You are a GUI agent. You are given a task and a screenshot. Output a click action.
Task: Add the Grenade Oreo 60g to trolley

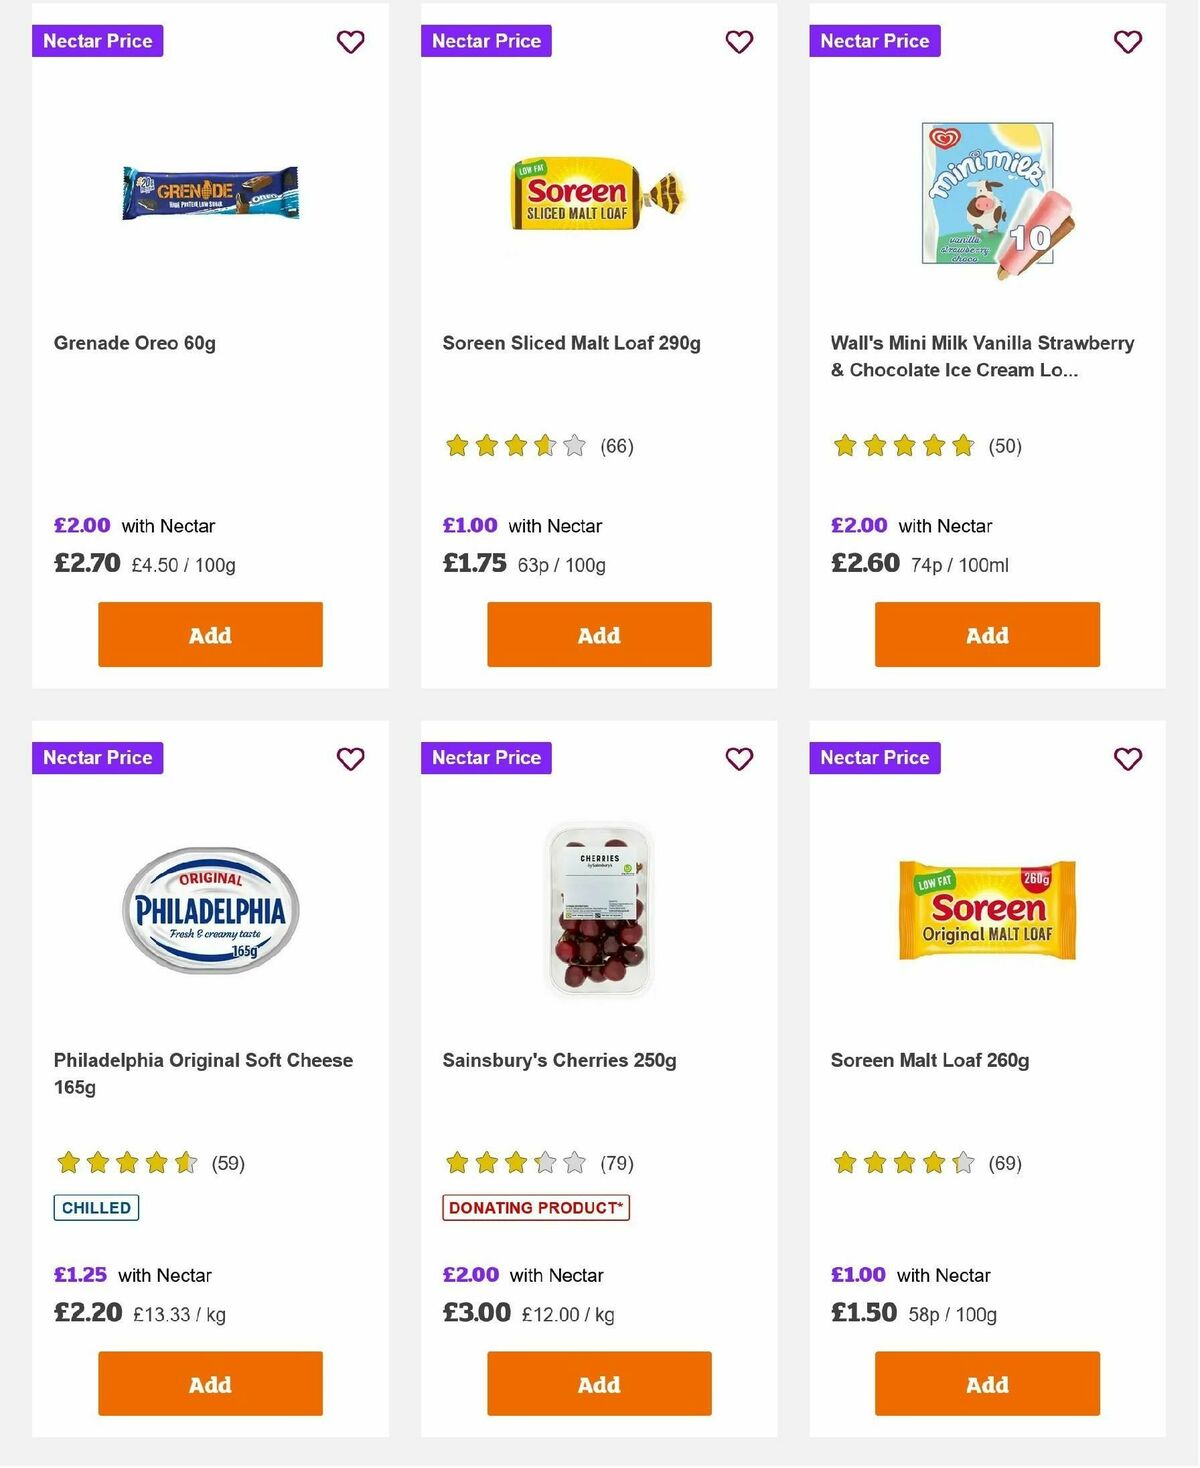click(x=209, y=634)
